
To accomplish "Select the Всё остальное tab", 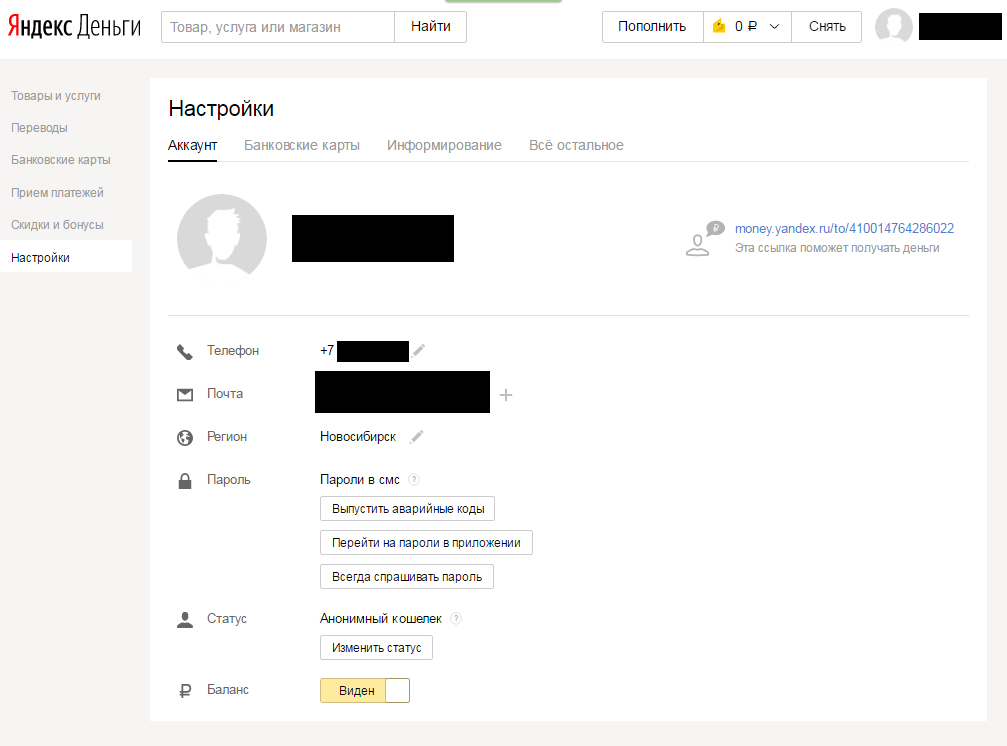I will (x=576, y=145).
